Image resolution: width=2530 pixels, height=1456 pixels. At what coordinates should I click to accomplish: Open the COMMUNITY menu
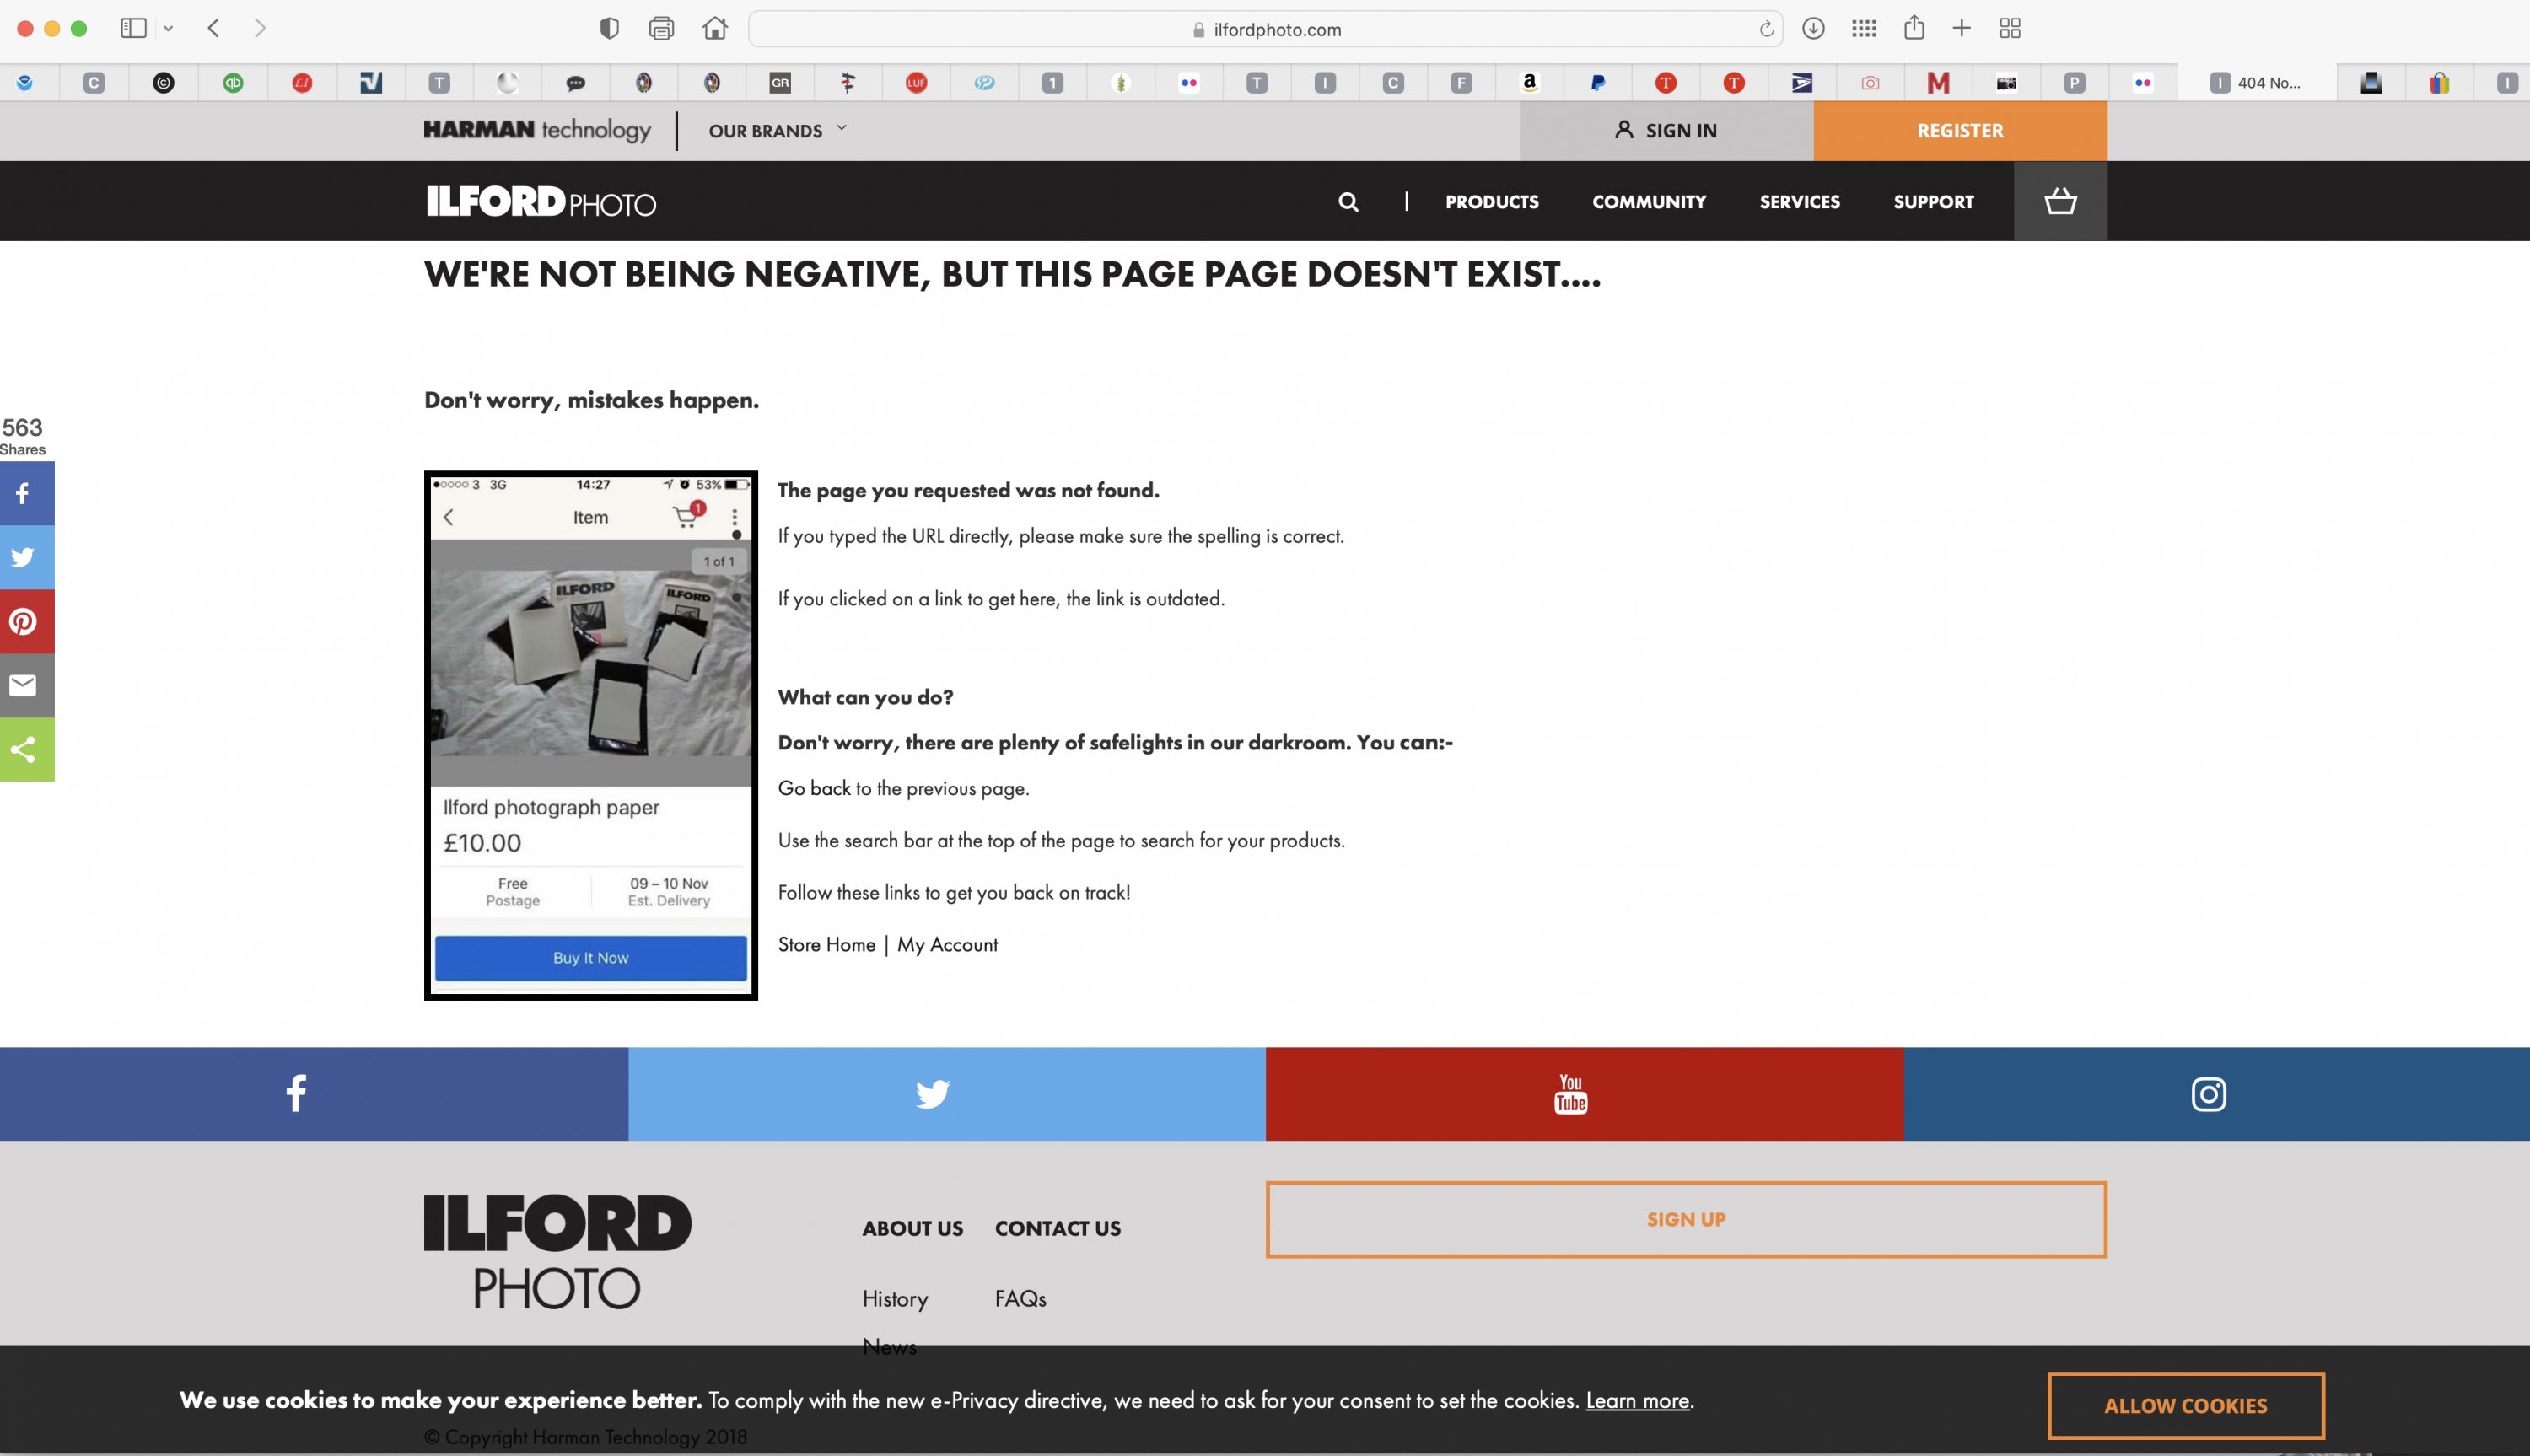(x=1649, y=202)
